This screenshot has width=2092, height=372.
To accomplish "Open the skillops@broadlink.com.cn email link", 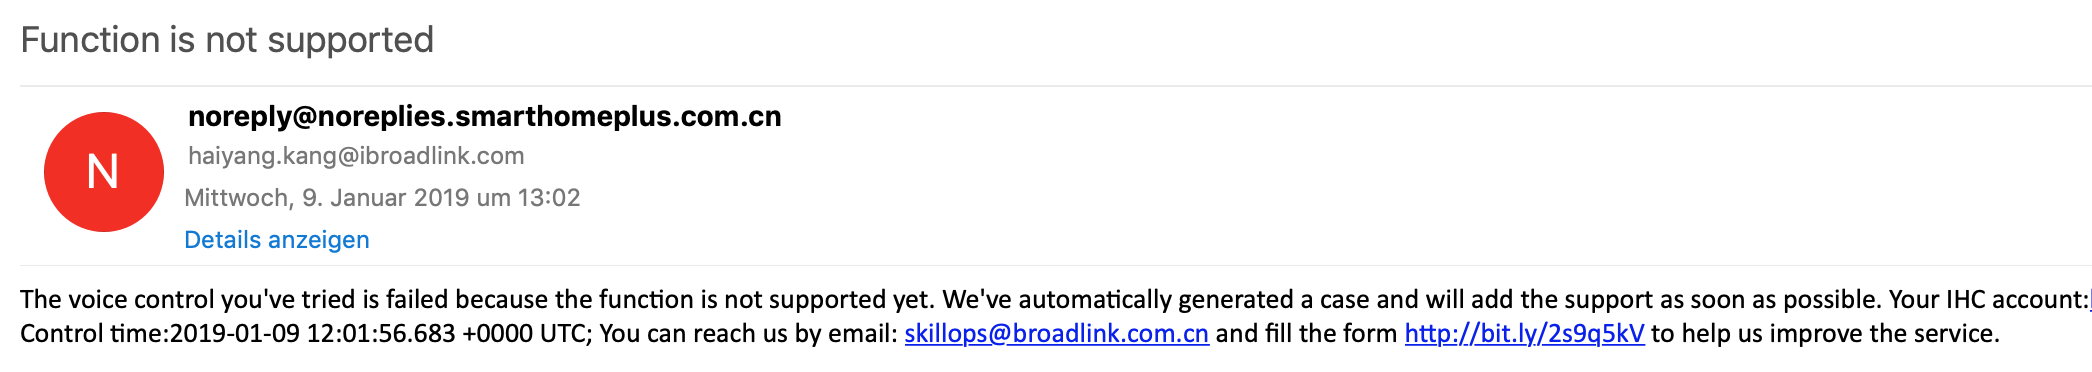I will coord(1057,334).
